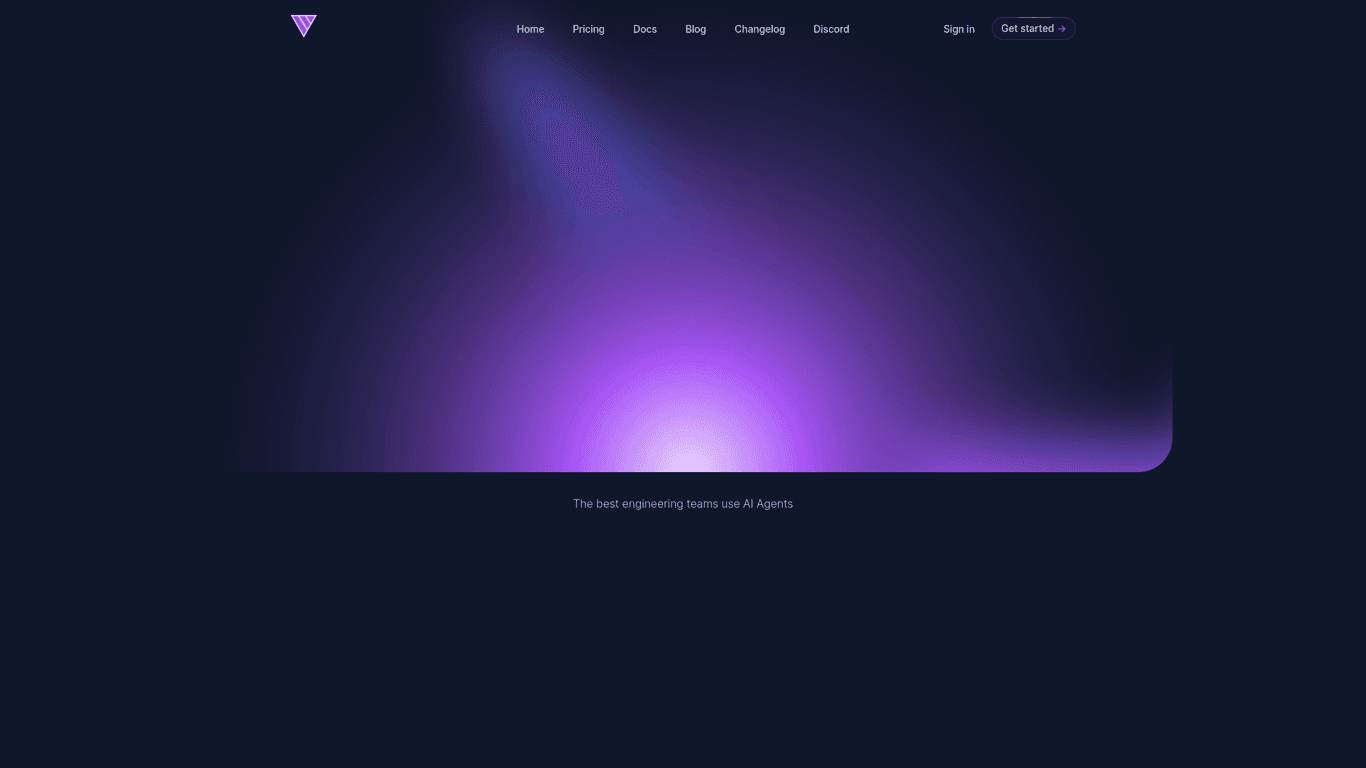Screen dimensions: 1366x768
Task: View the Changelog page
Action: click(760, 29)
